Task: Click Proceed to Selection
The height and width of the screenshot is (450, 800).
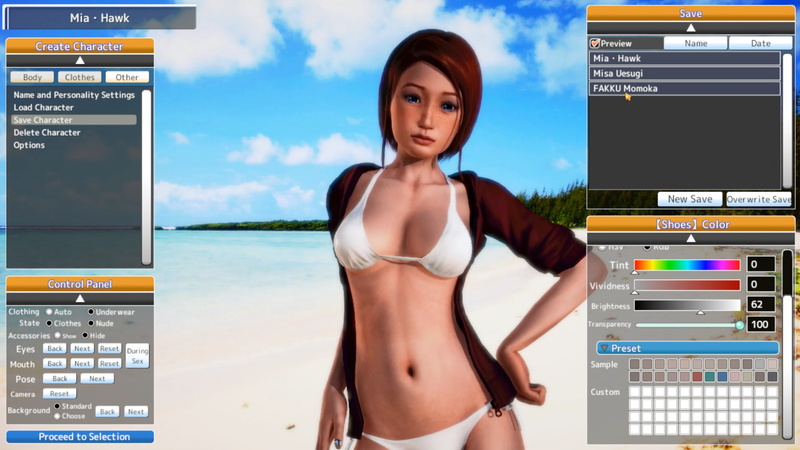Action: (80, 437)
